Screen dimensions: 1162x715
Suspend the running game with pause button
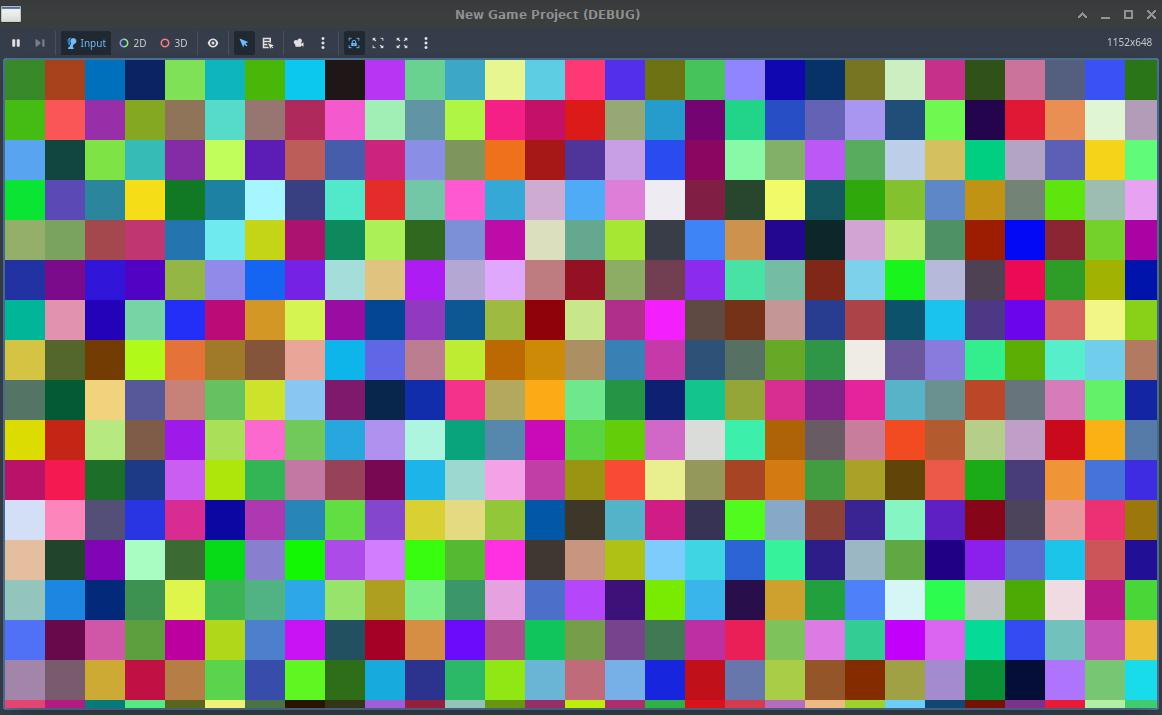click(16, 43)
